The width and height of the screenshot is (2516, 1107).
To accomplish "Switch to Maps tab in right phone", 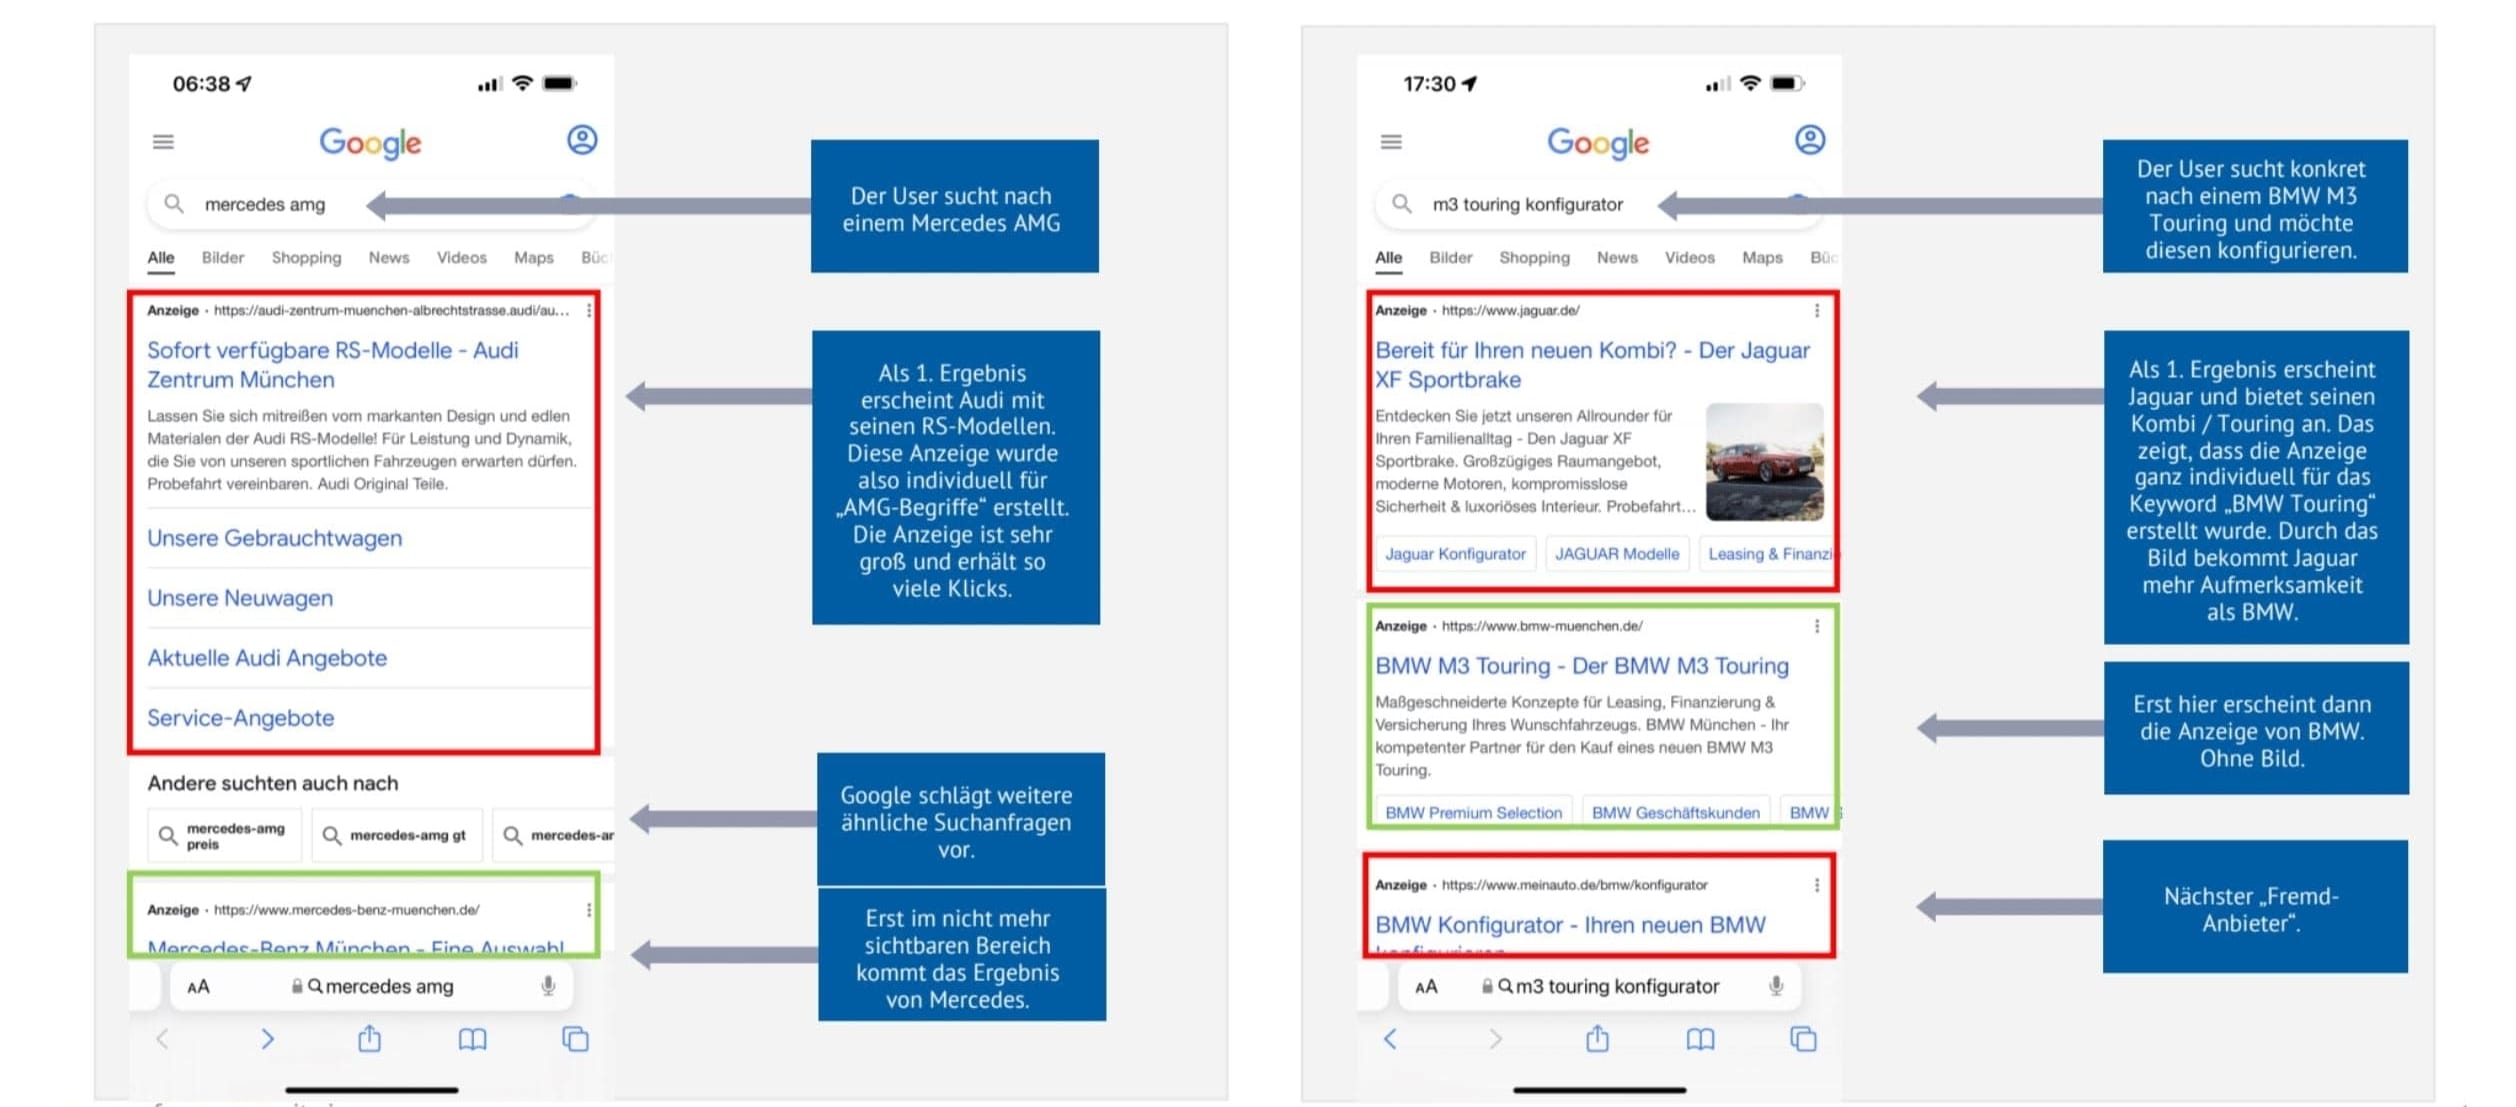I will click(1762, 258).
